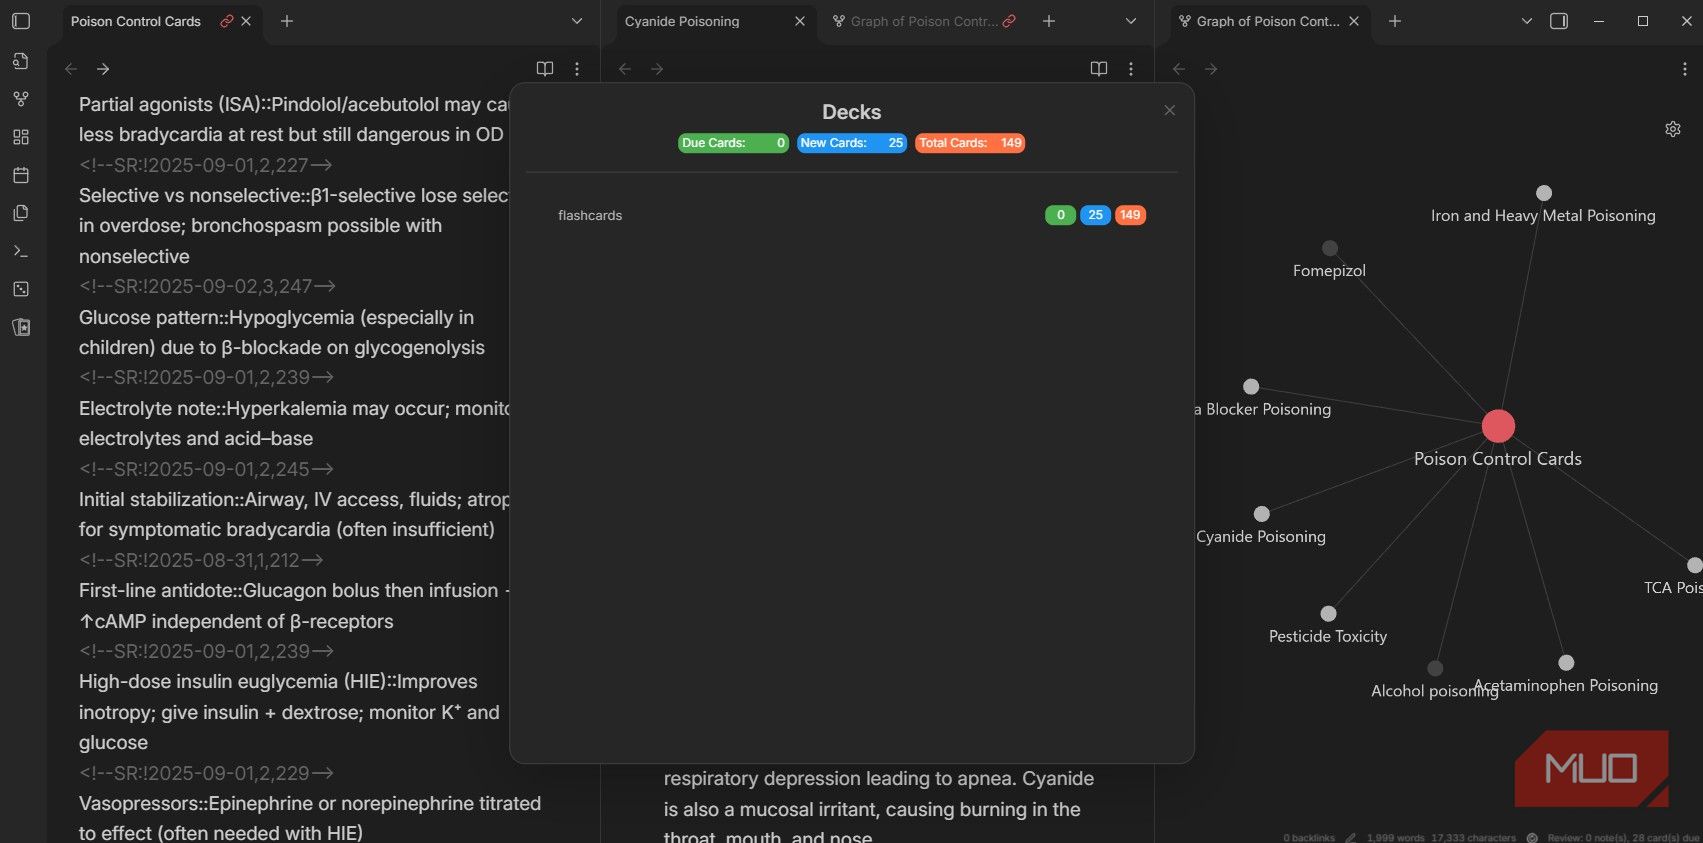Open more options in Poison Control Cards pane
This screenshot has height=843, width=1703.
point(577,69)
